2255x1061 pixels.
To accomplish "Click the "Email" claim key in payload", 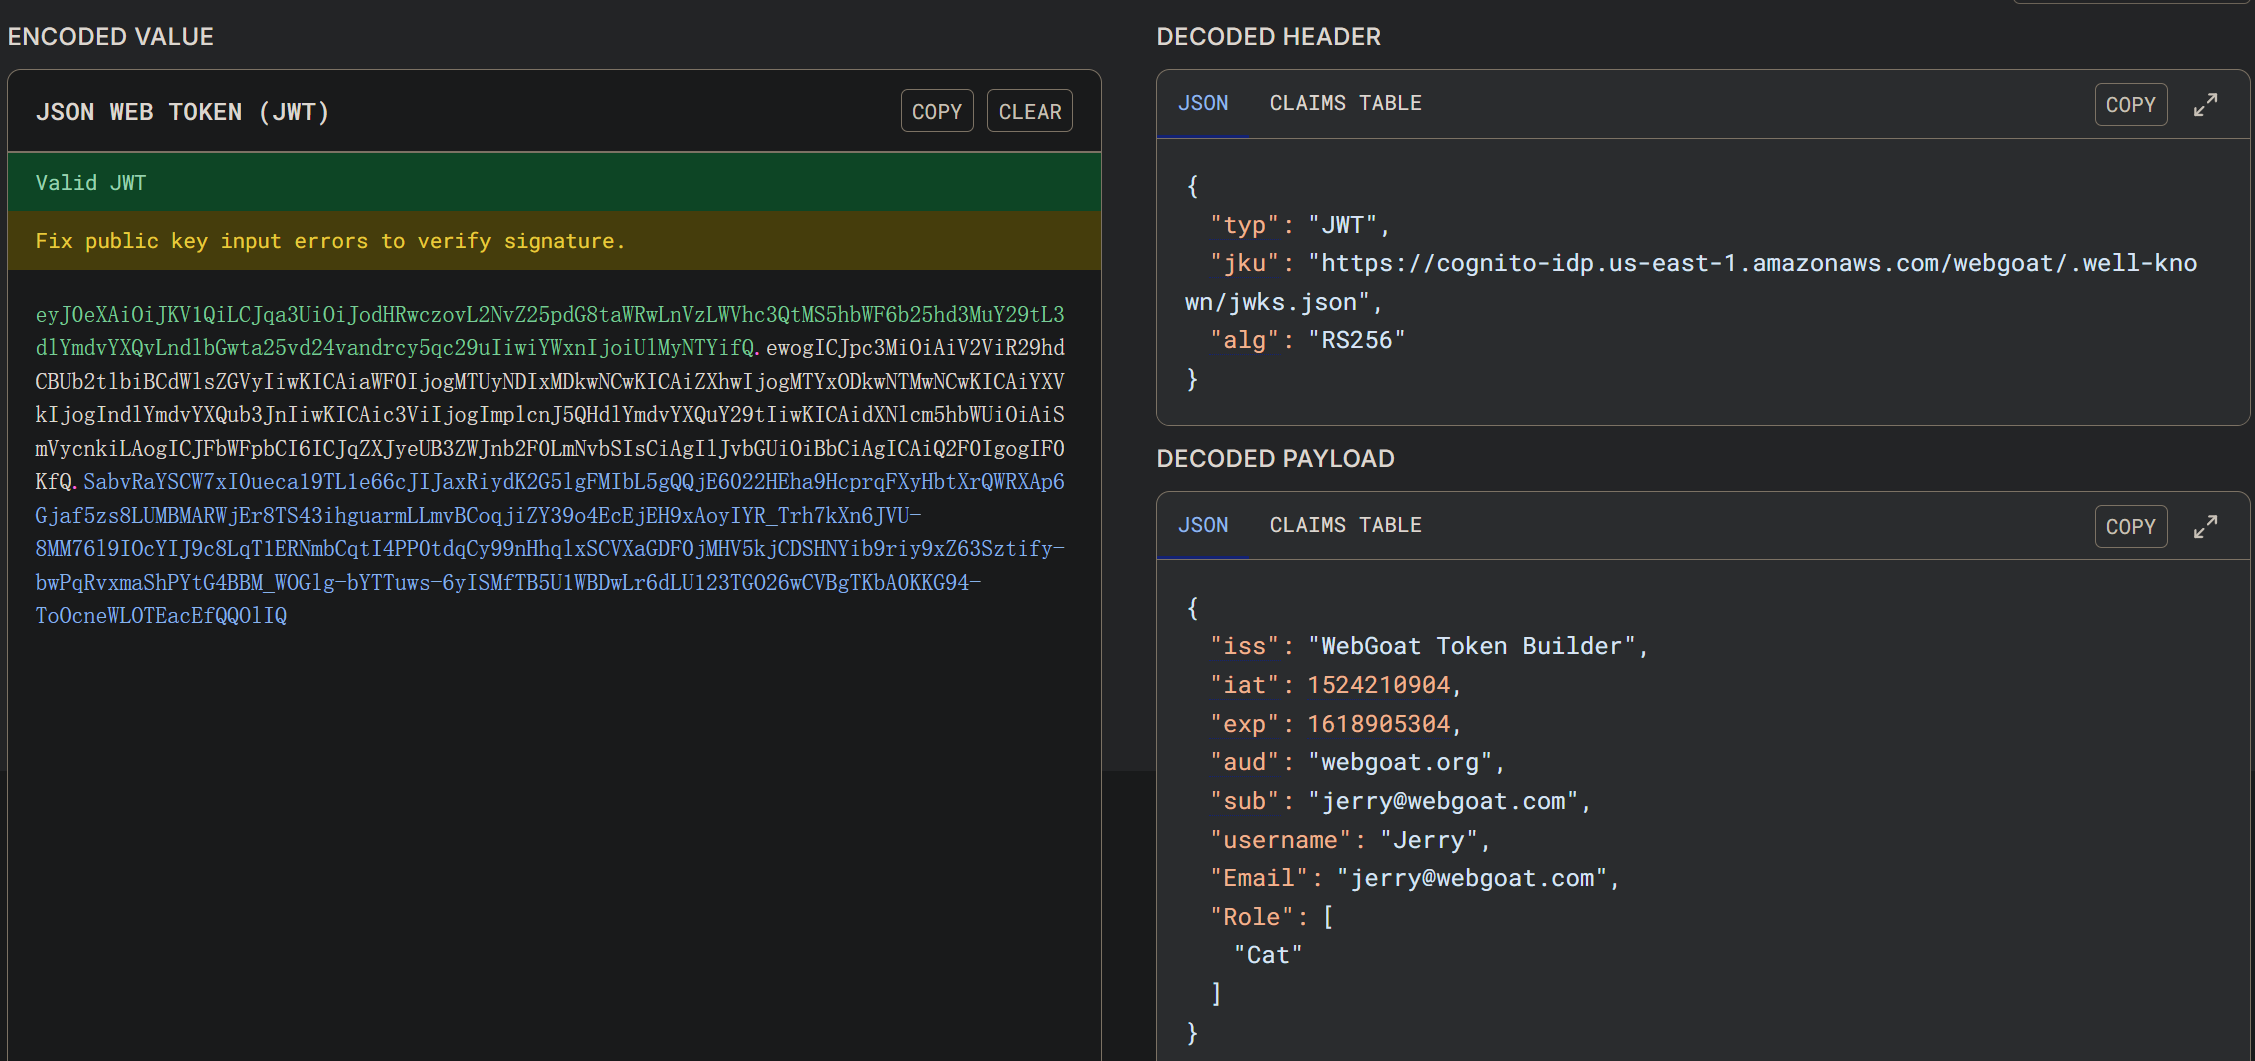I will pyautogui.click(x=1259, y=878).
